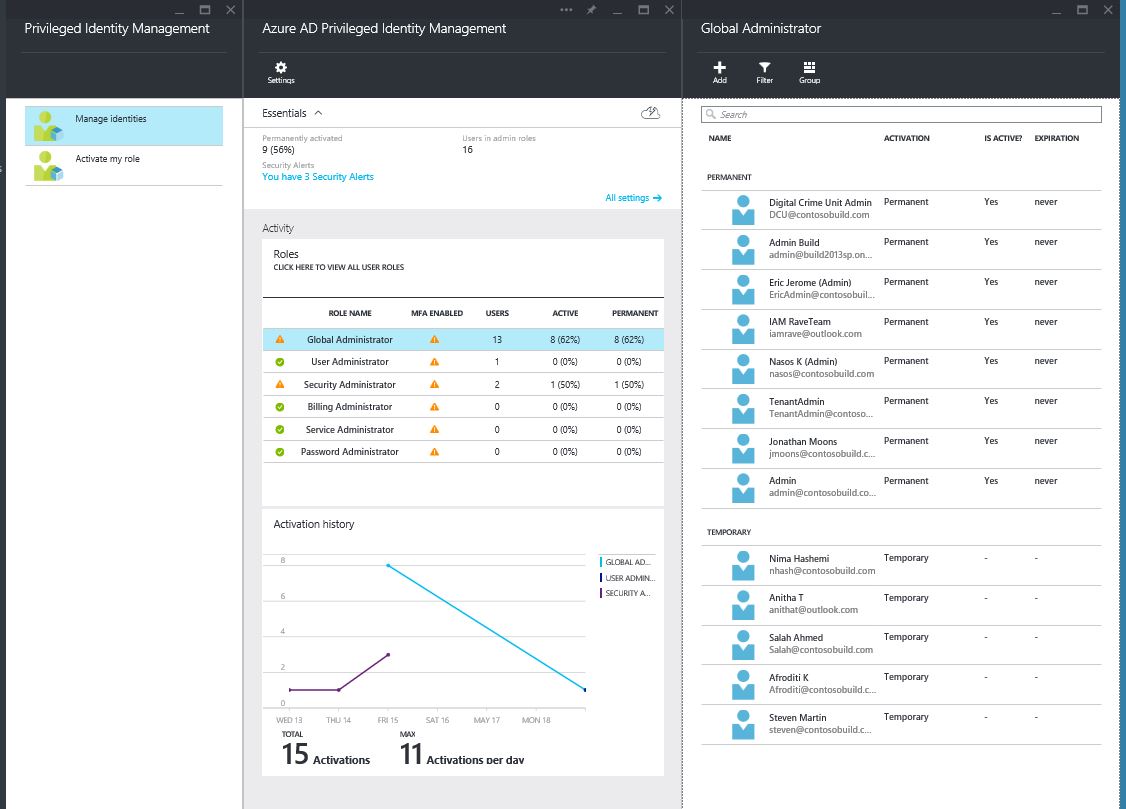1126x809 pixels.
Task: Click the Manage identities icon
Action: (x=48, y=126)
